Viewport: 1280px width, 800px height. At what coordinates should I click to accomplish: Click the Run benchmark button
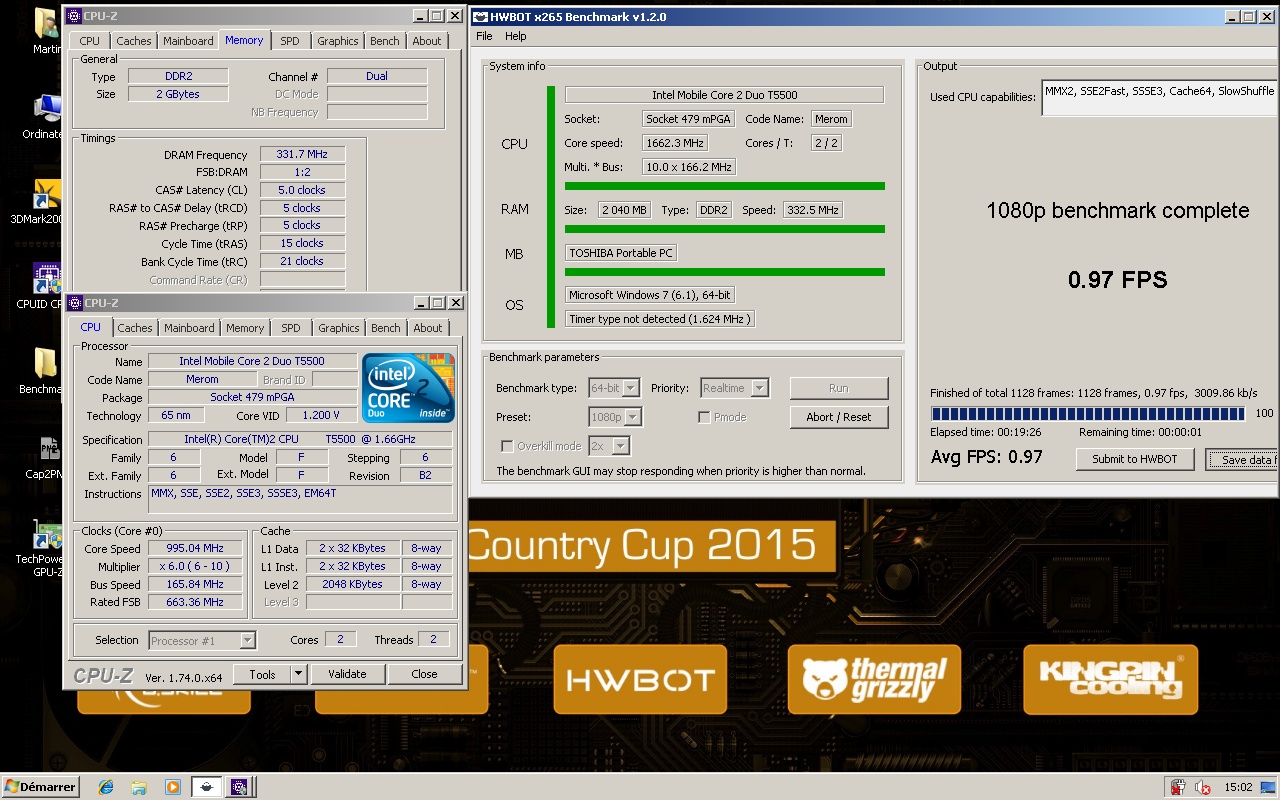pyautogui.click(x=839, y=388)
